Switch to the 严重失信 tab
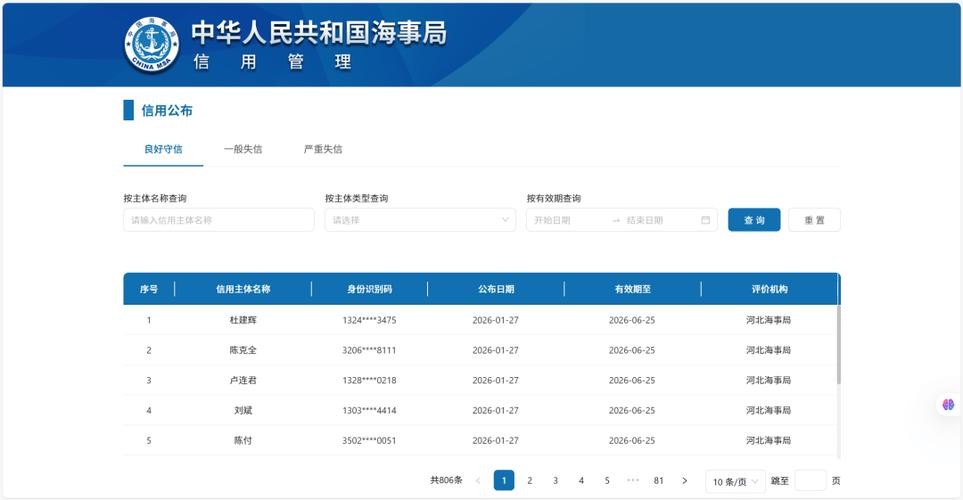Viewport: 963px width, 500px height. click(322, 149)
